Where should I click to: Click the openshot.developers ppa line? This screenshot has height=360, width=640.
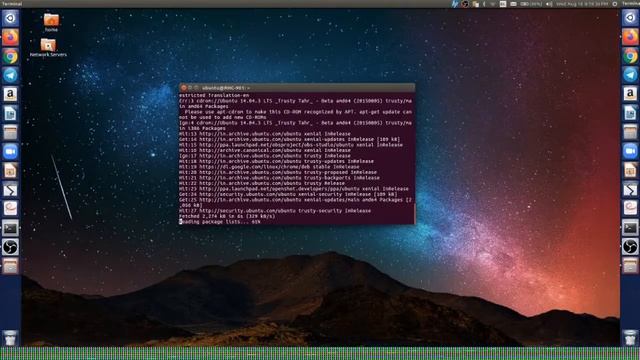pos(294,189)
